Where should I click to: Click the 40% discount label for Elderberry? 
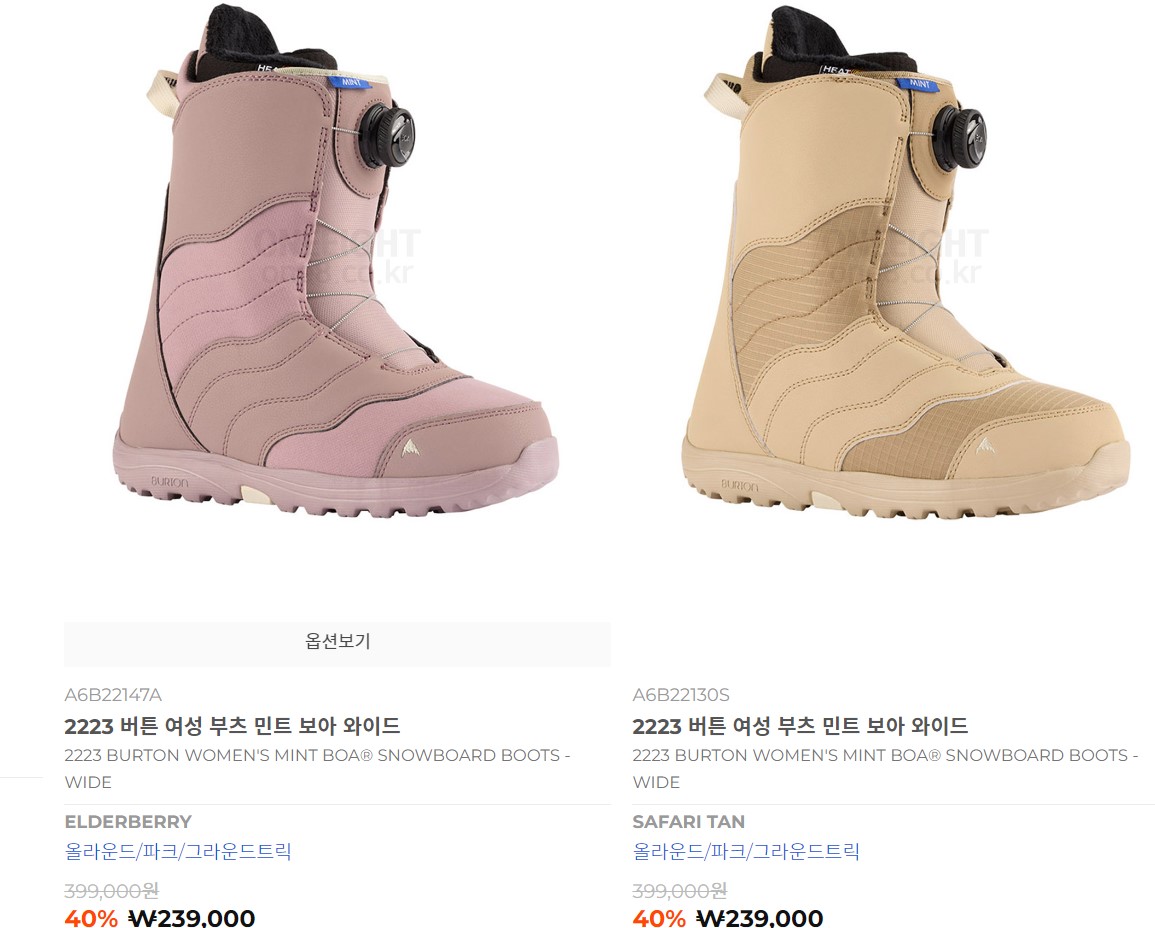pos(91,918)
